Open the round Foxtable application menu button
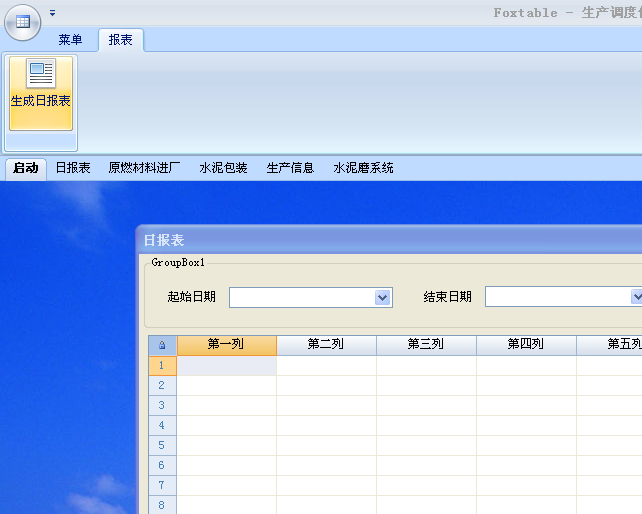This screenshot has width=642, height=514. pos(23,22)
